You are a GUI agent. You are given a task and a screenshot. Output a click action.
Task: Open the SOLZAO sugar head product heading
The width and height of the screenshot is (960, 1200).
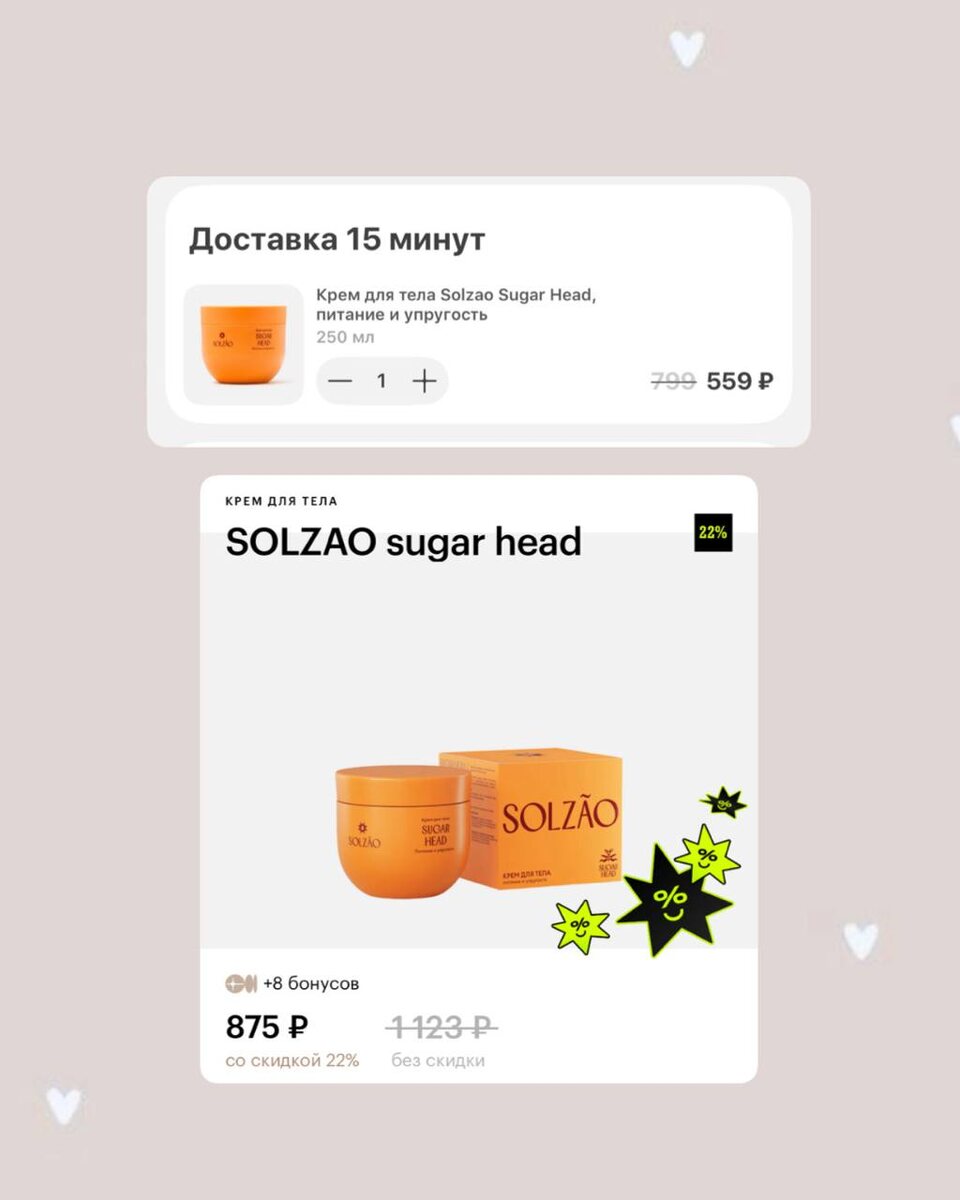coord(403,542)
